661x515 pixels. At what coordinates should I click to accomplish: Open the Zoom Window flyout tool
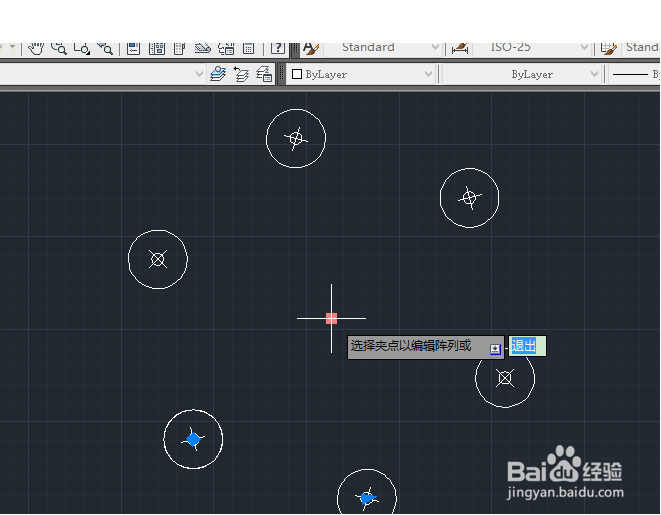[81, 49]
